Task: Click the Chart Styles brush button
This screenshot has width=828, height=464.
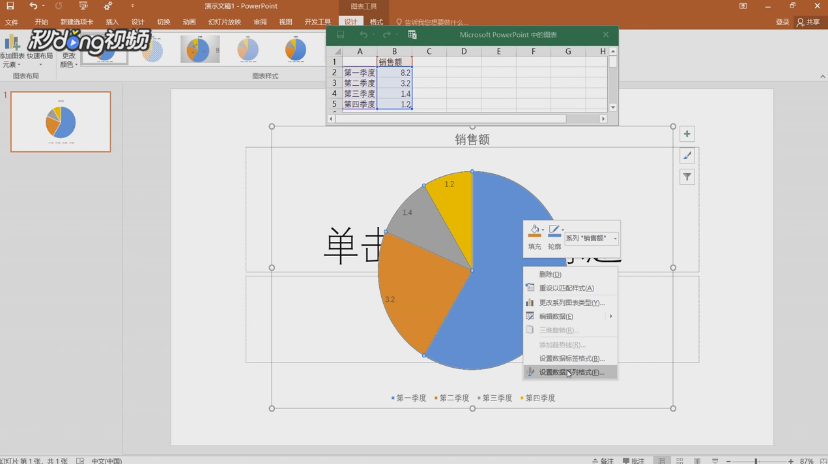Action: click(x=687, y=156)
